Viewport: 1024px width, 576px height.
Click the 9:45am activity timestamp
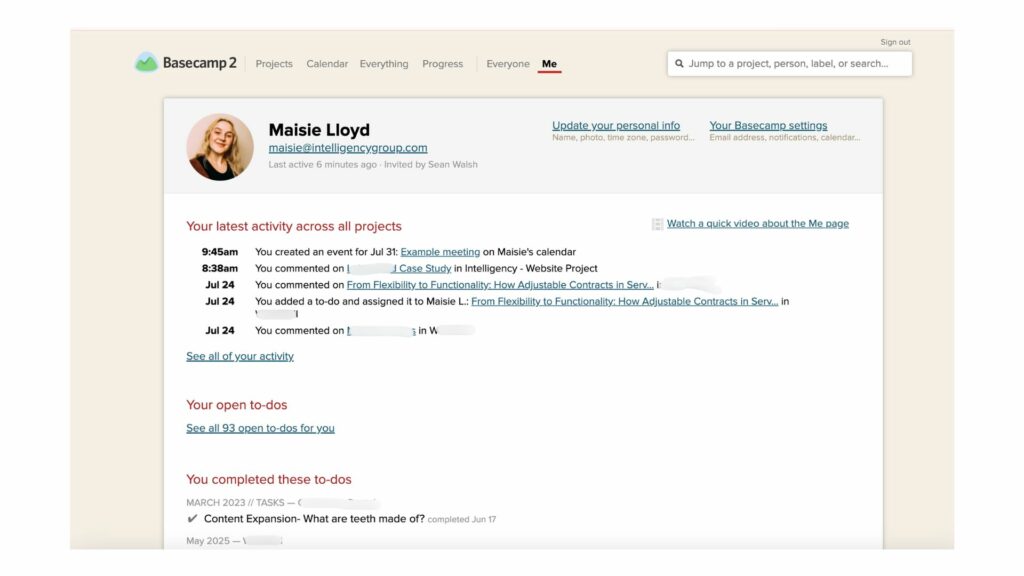pos(219,252)
